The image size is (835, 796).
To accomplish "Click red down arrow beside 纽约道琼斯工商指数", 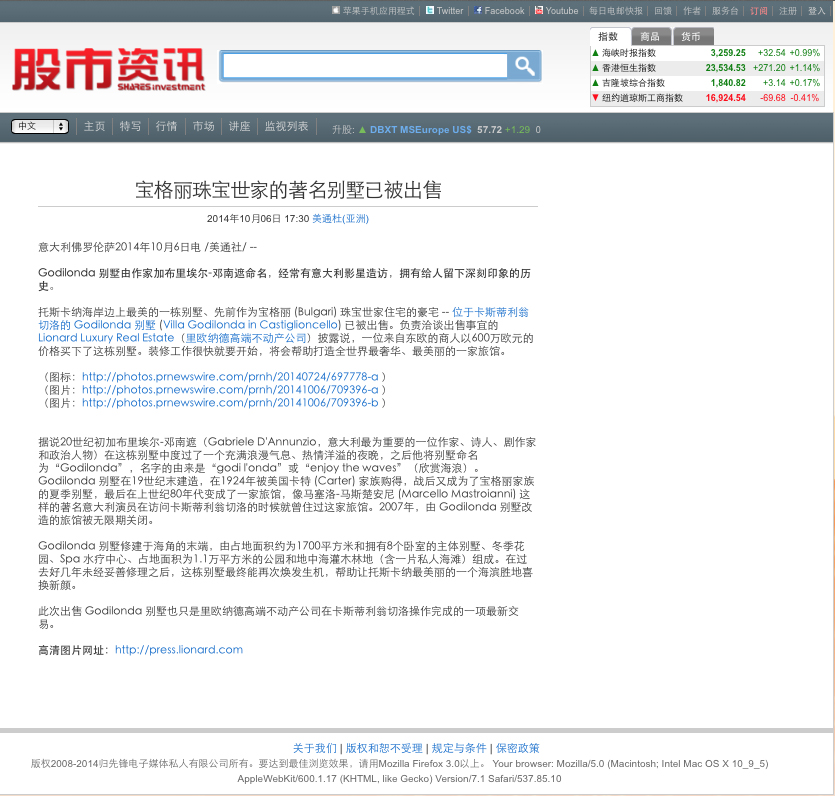I will 595,97.
